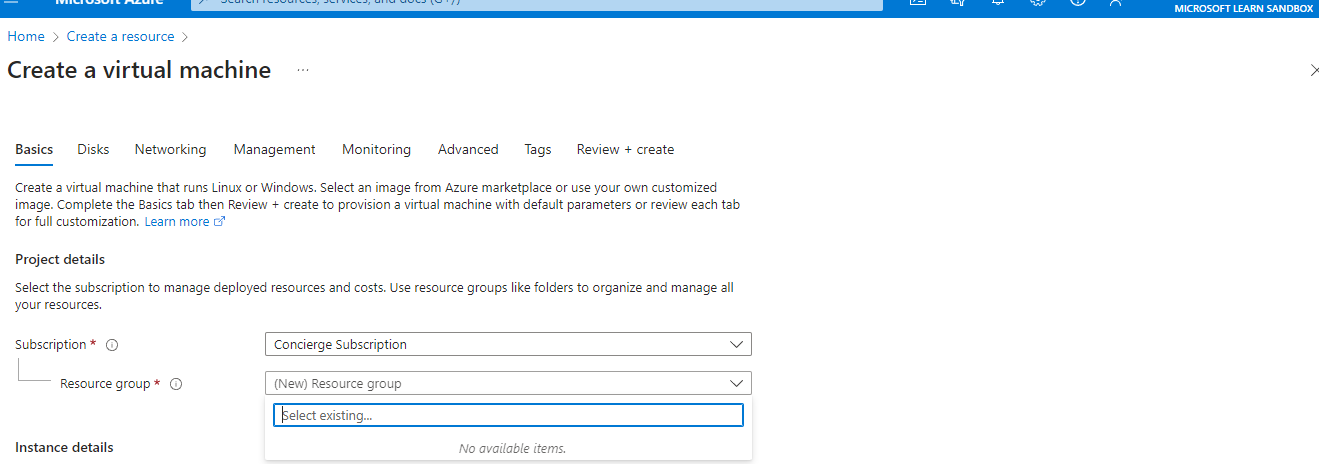The image size is (1319, 464).
Task: Focus the Select existing search field
Action: (508, 415)
